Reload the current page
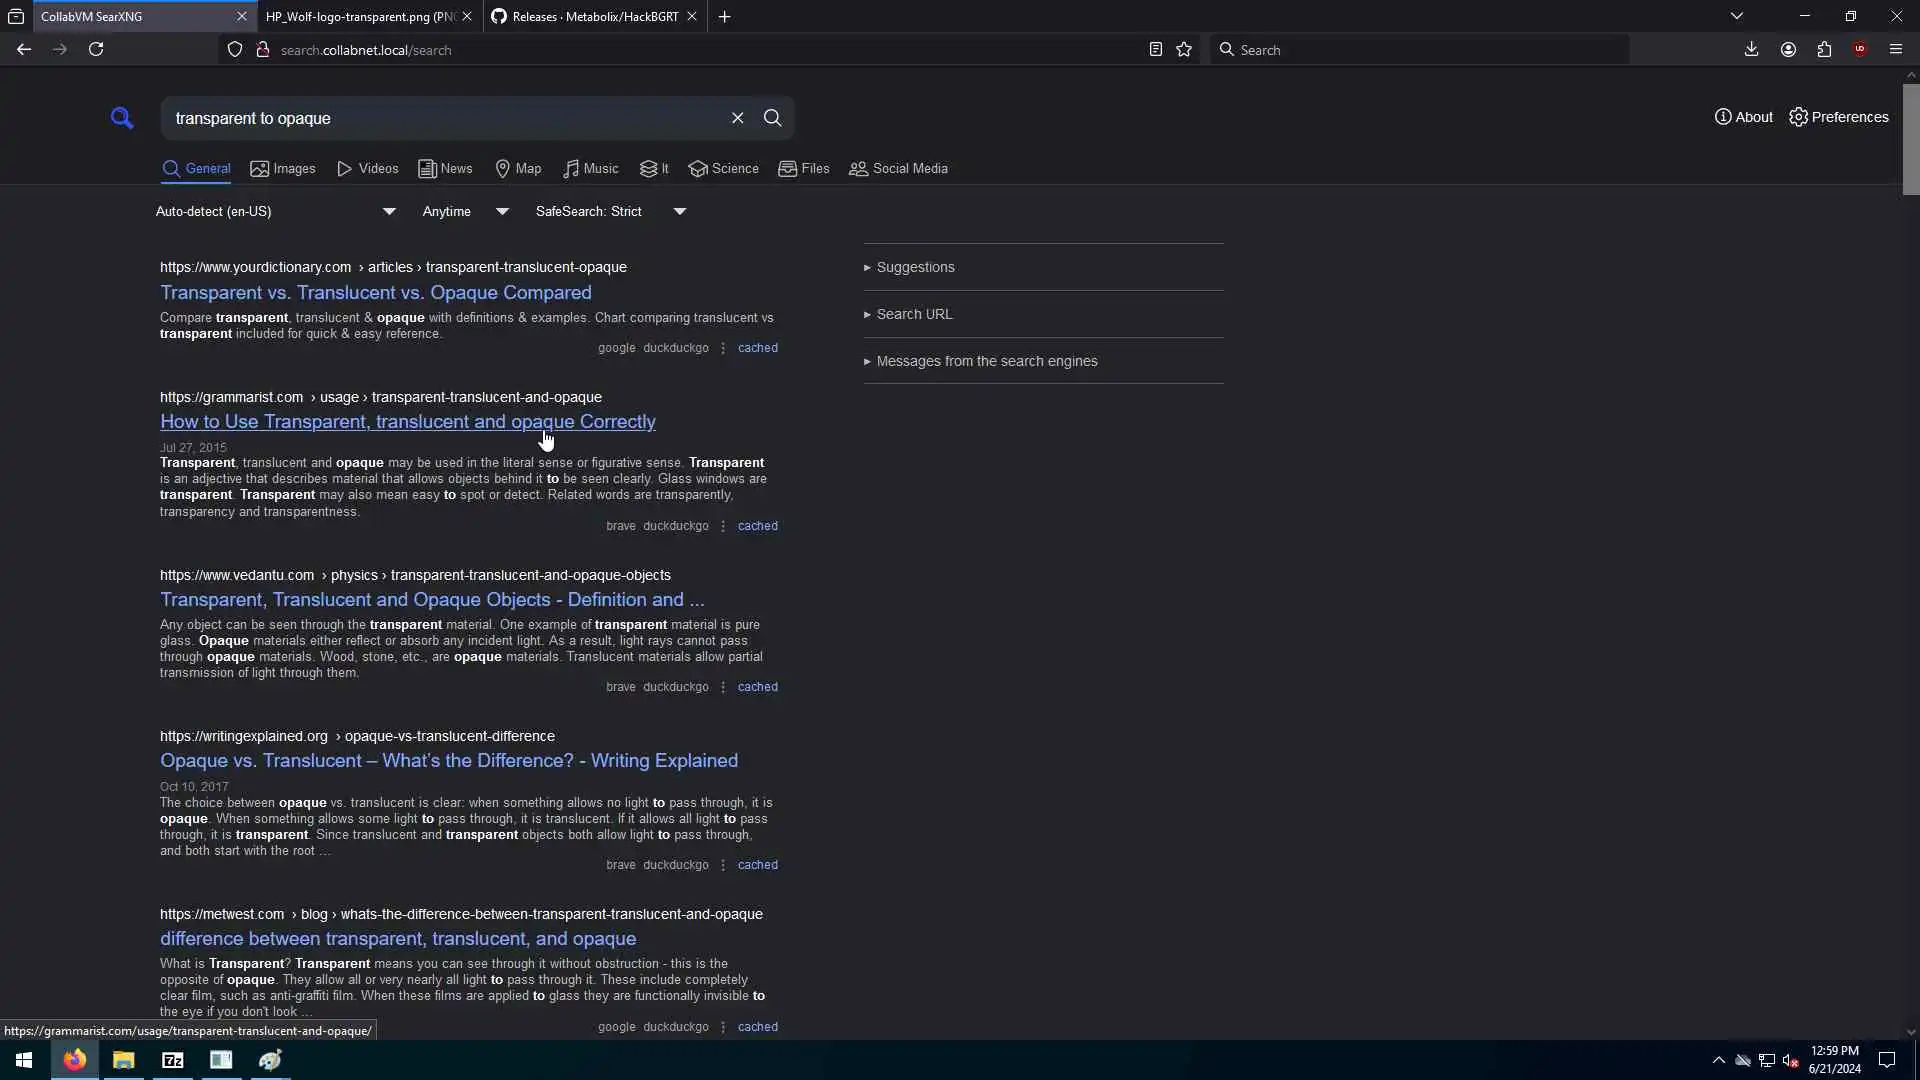 [x=96, y=50]
